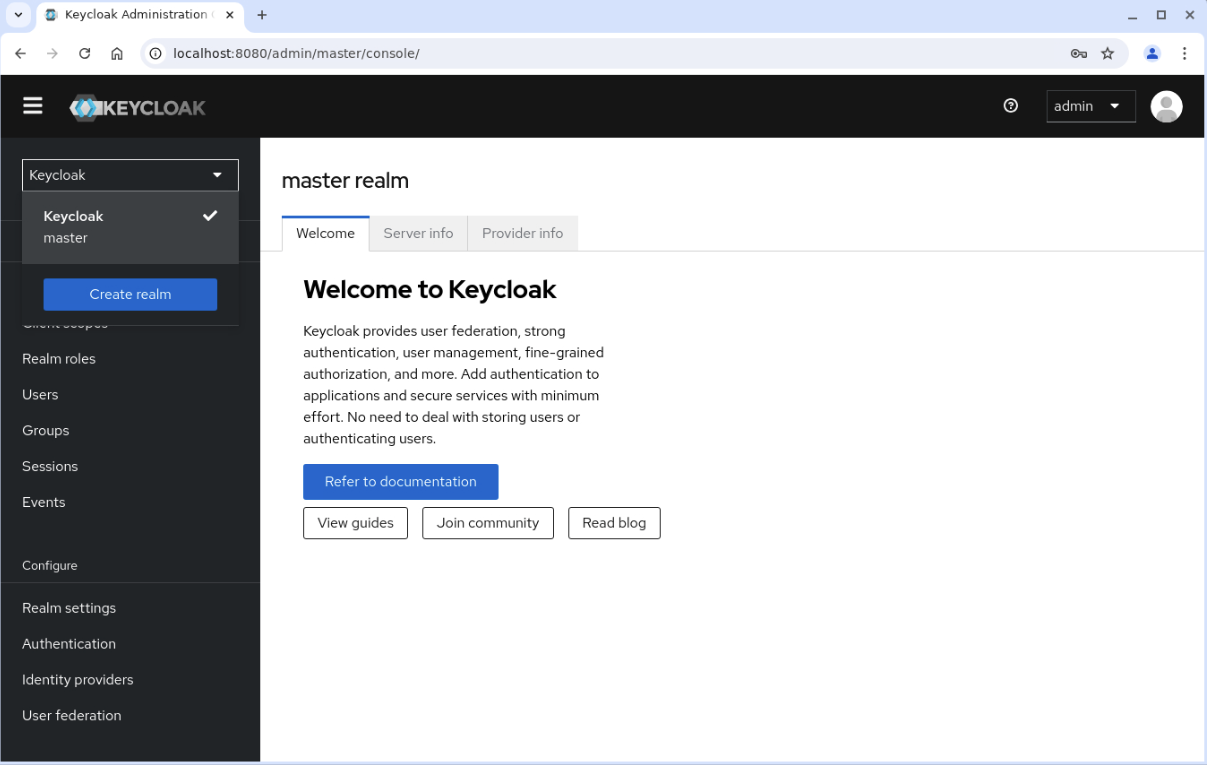Go forward with the browser forward arrow
The width and height of the screenshot is (1207, 765).
pos(52,53)
